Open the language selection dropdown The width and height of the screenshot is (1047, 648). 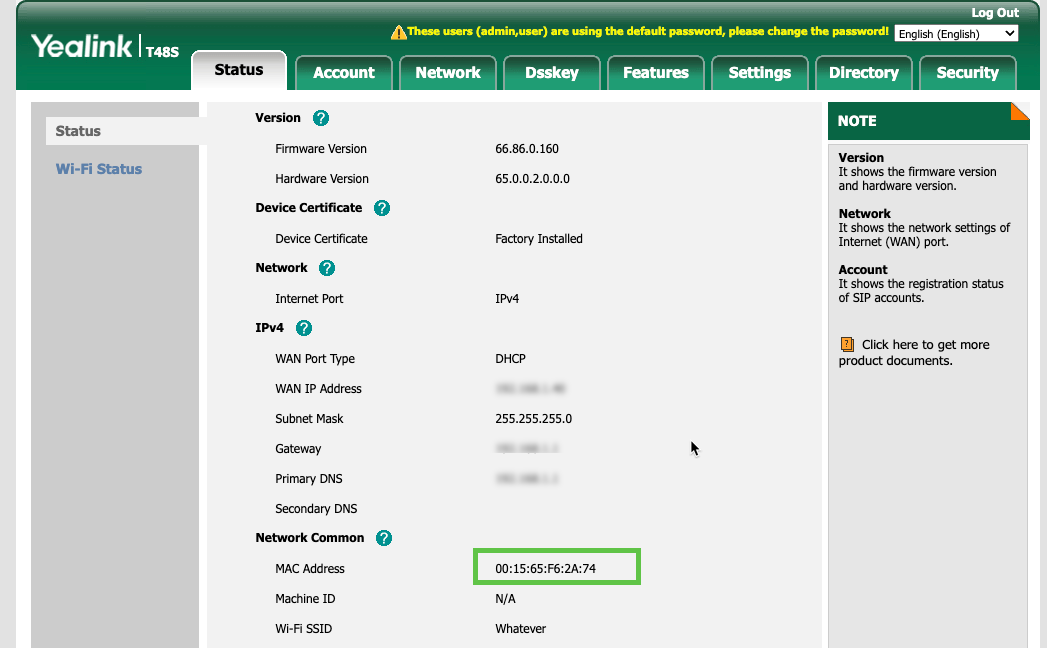coord(955,34)
